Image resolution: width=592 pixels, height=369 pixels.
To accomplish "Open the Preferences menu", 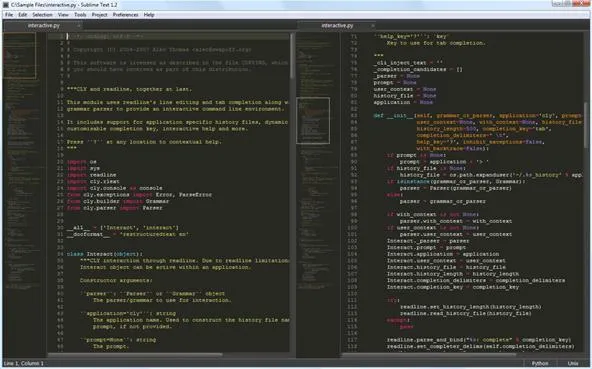I will point(125,15).
